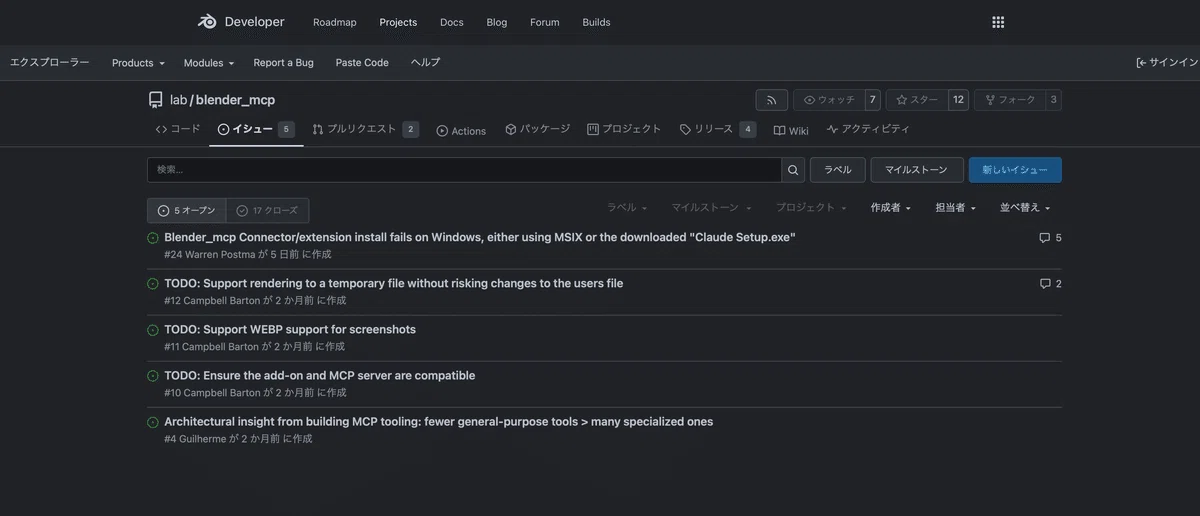Show the 17 クローズ issues
This screenshot has width=1200, height=516.
267,211
